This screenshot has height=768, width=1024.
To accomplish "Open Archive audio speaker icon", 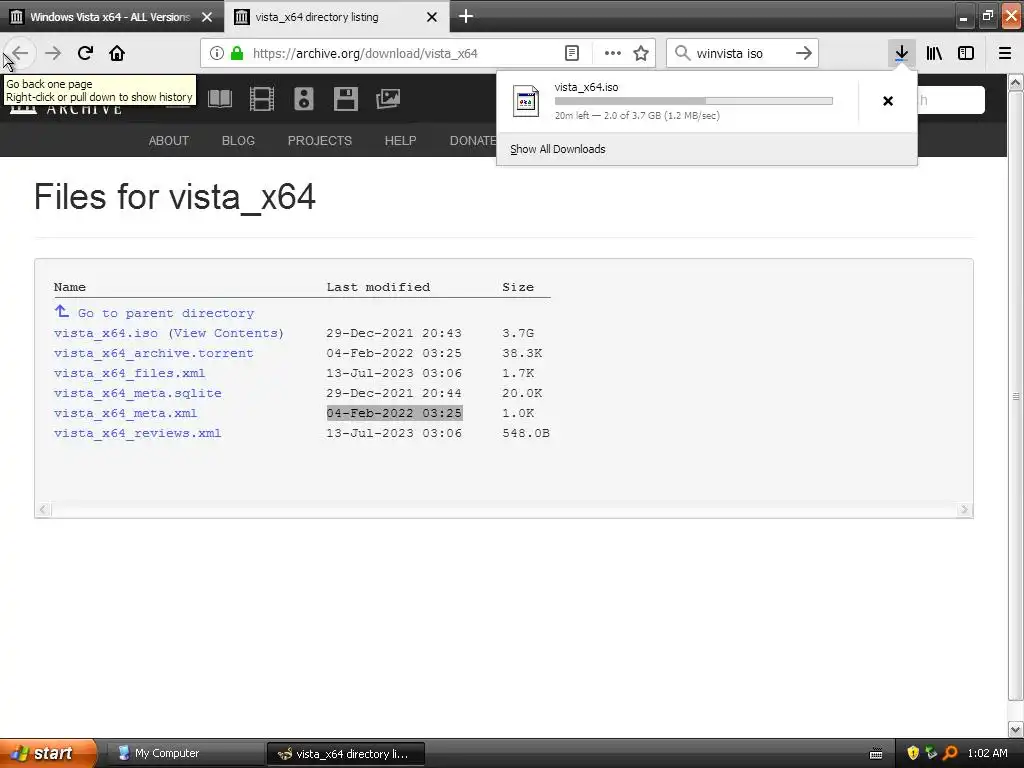I will pos(304,99).
